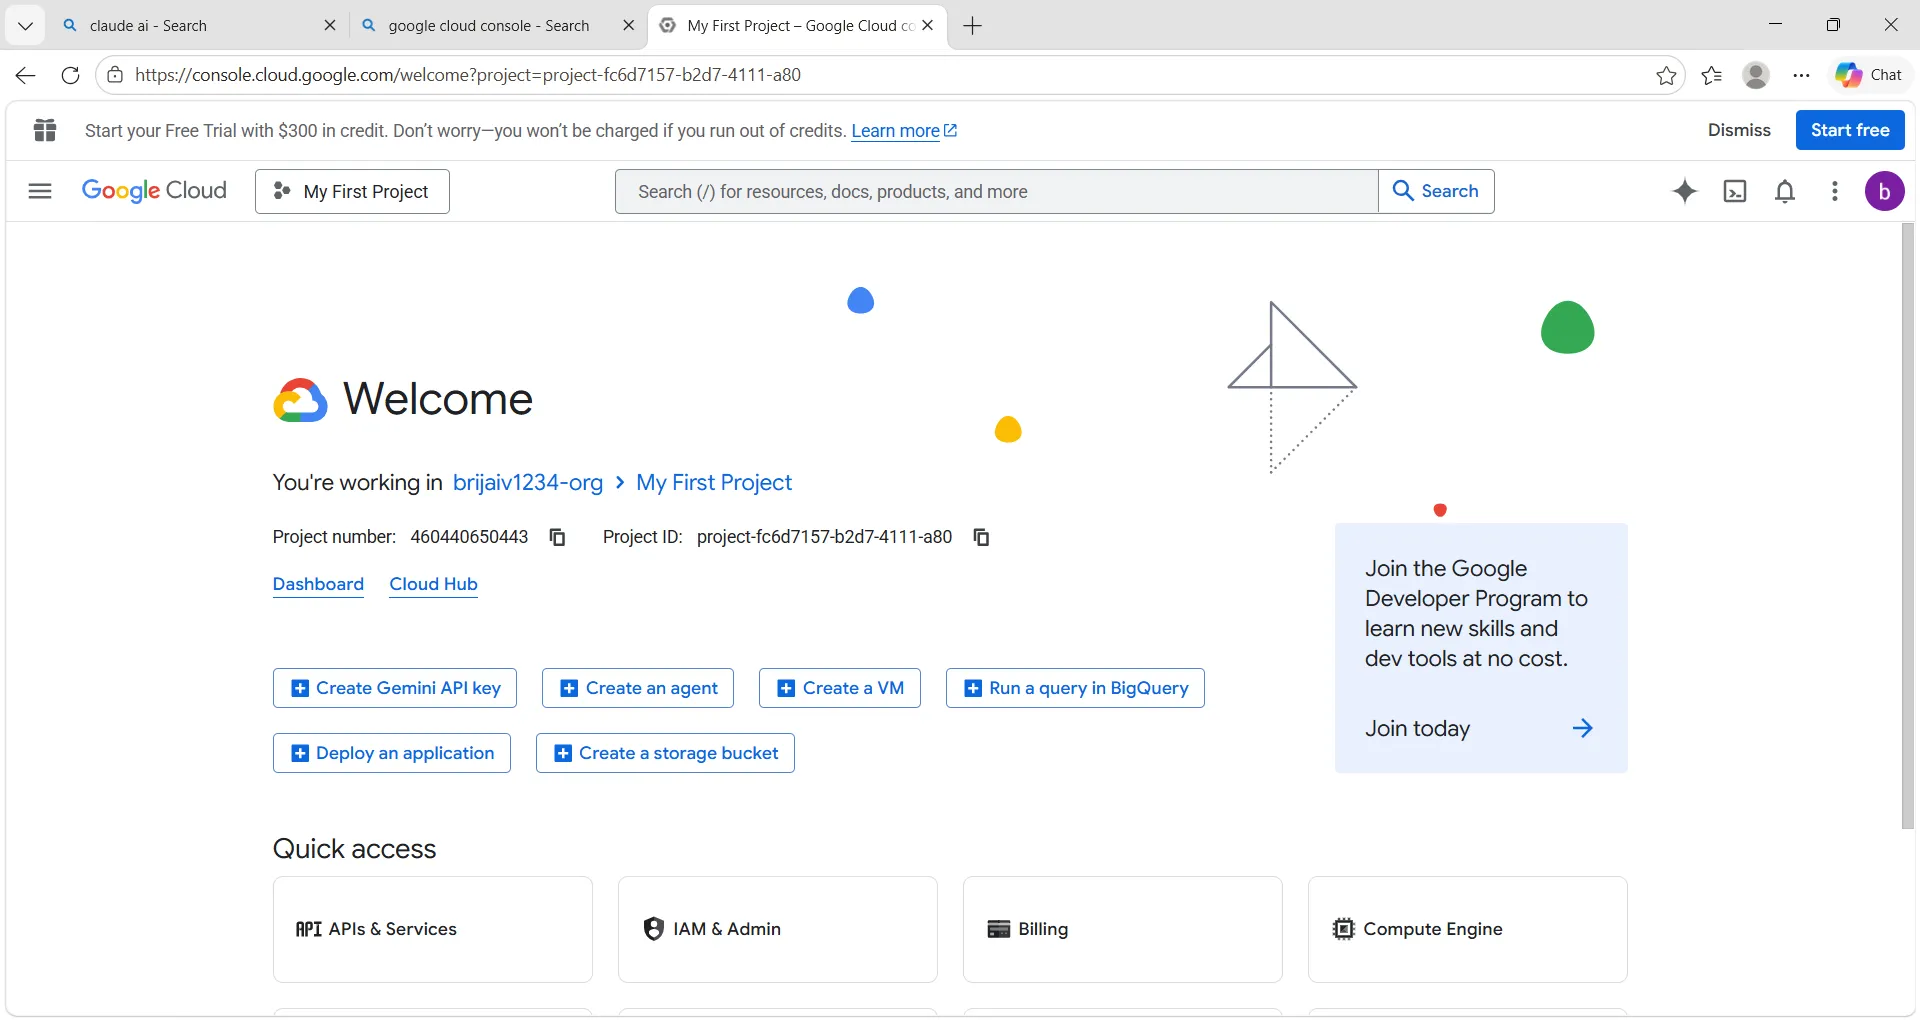1920x1020 pixels.
Task: Switch to google cloud console Search tab
Action: click(x=490, y=26)
